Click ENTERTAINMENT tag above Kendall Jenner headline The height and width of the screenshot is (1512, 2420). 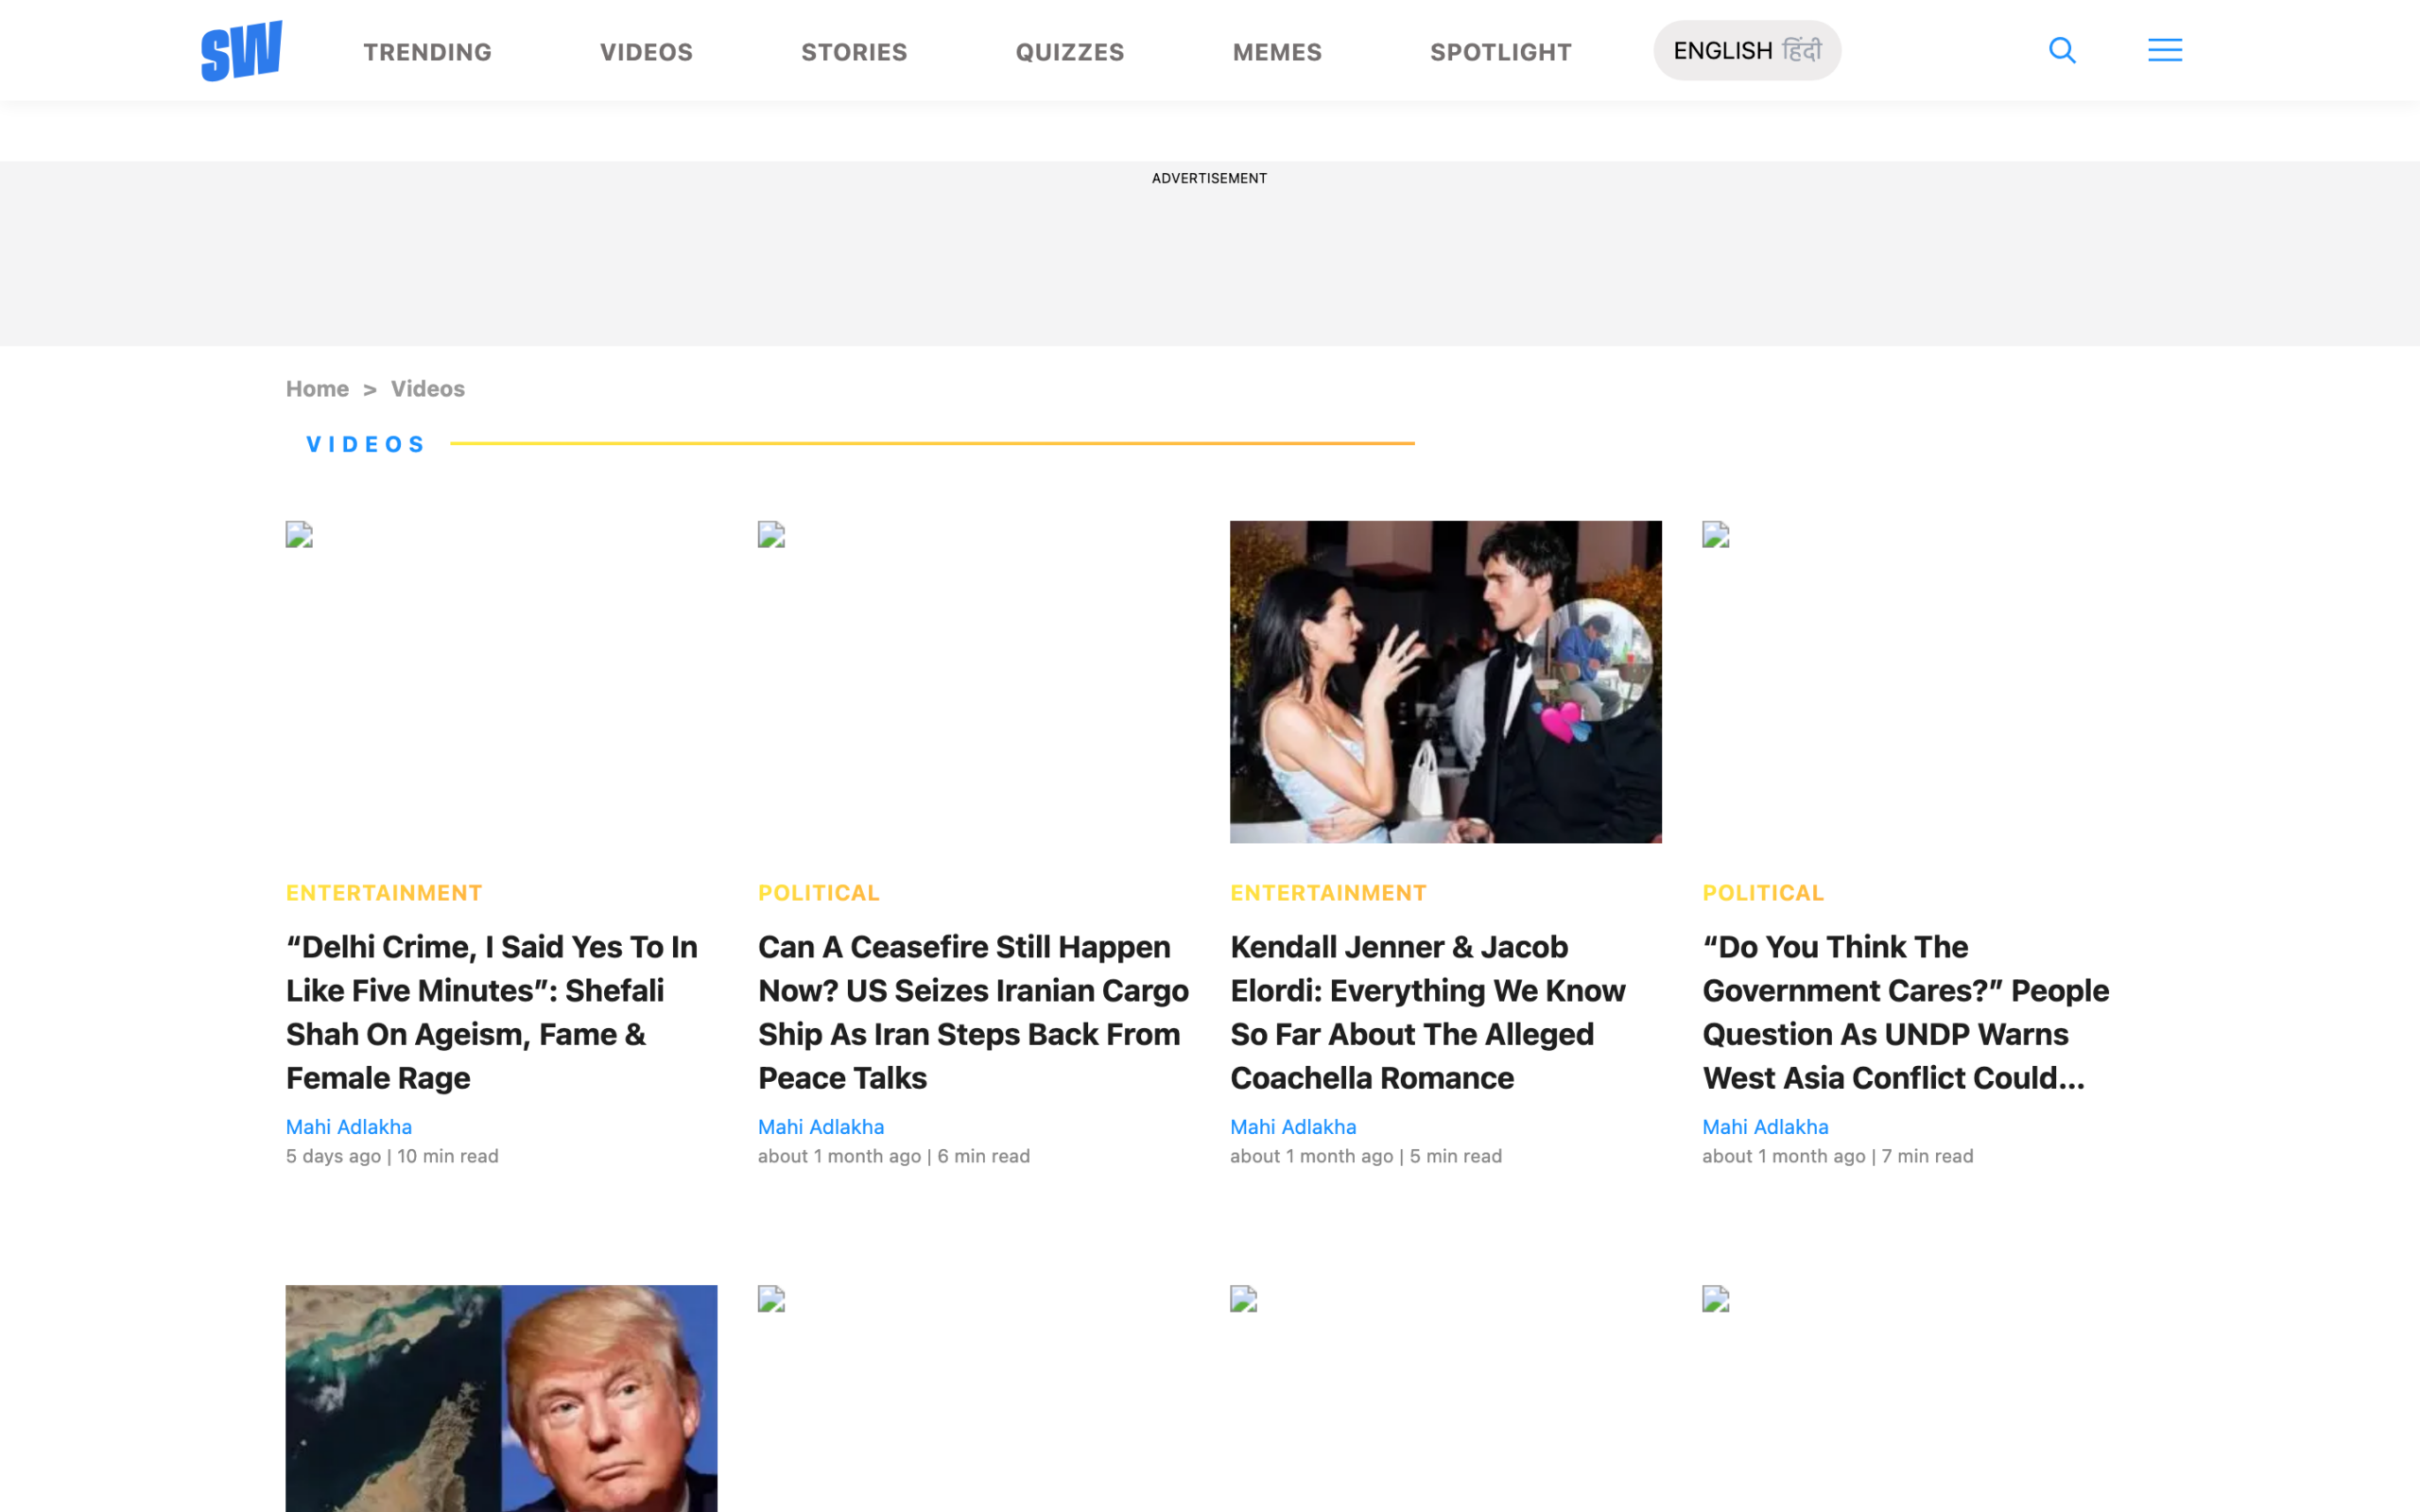point(1328,892)
